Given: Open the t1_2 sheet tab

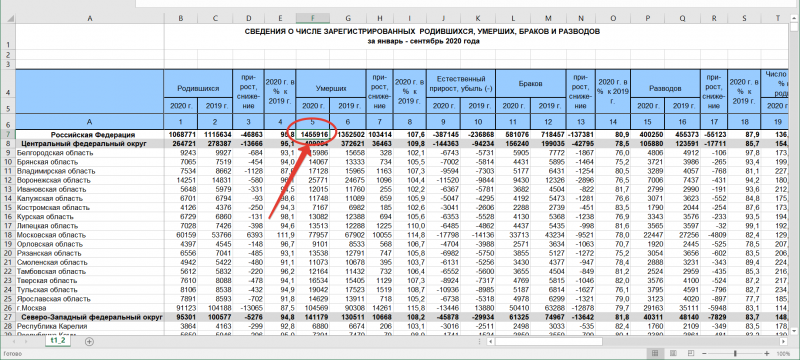Looking at the screenshot, I should [58, 341].
